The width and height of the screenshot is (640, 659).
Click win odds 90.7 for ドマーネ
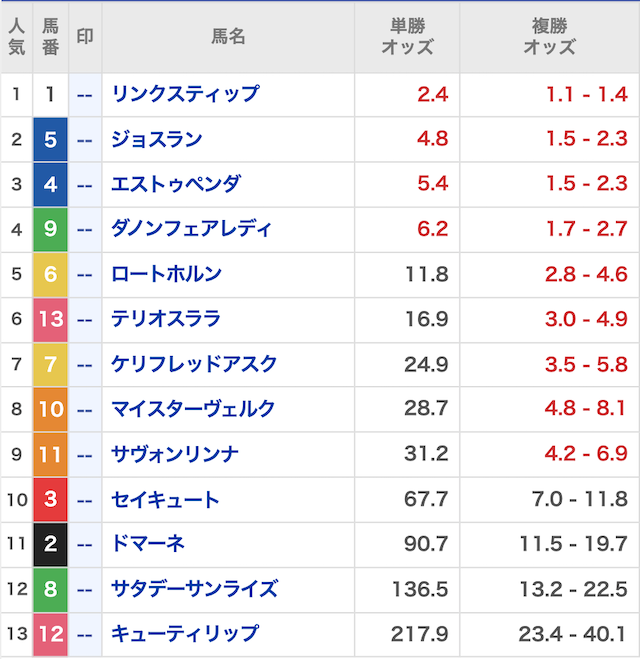coord(426,544)
